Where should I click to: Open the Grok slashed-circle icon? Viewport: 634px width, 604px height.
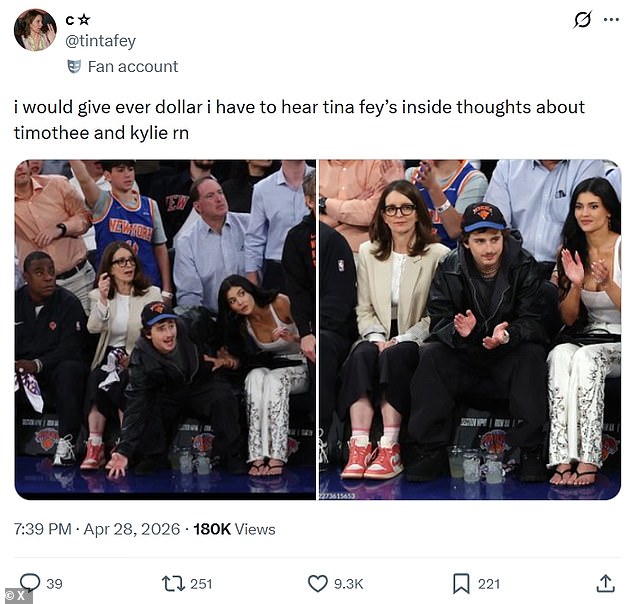coord(583,19)
